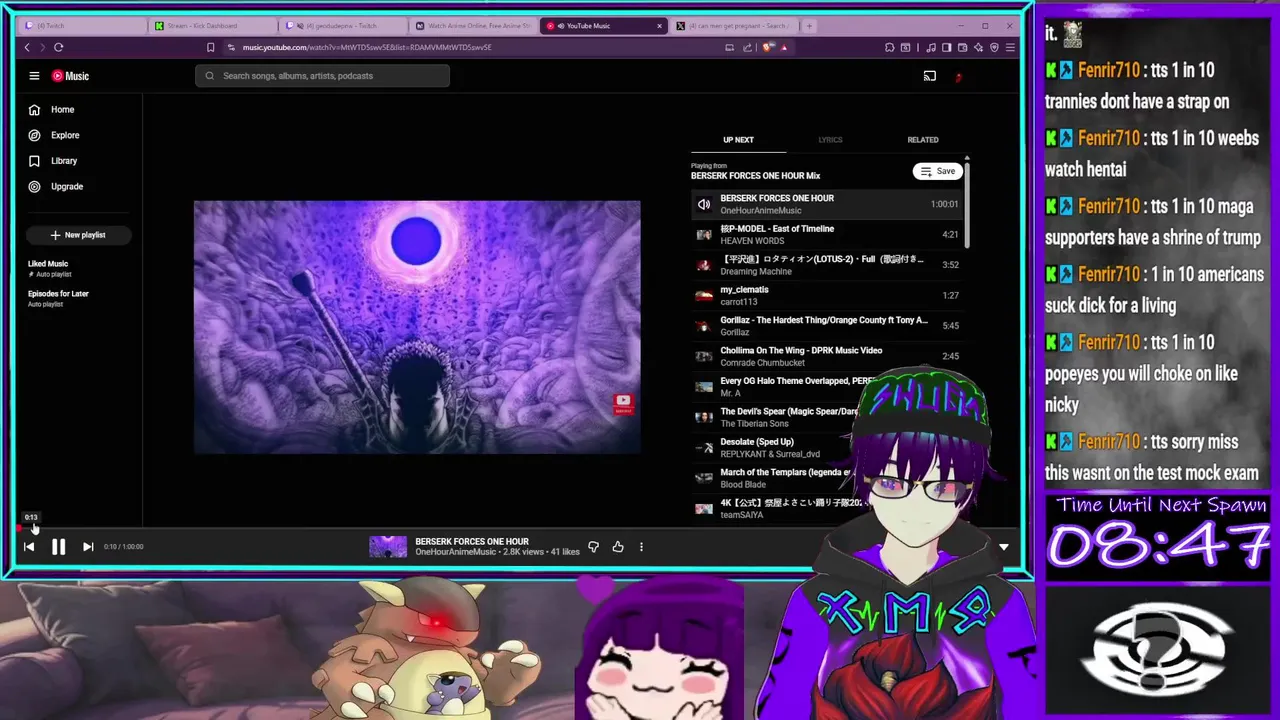Click the Cast to device icon

[x=930, y=76]
